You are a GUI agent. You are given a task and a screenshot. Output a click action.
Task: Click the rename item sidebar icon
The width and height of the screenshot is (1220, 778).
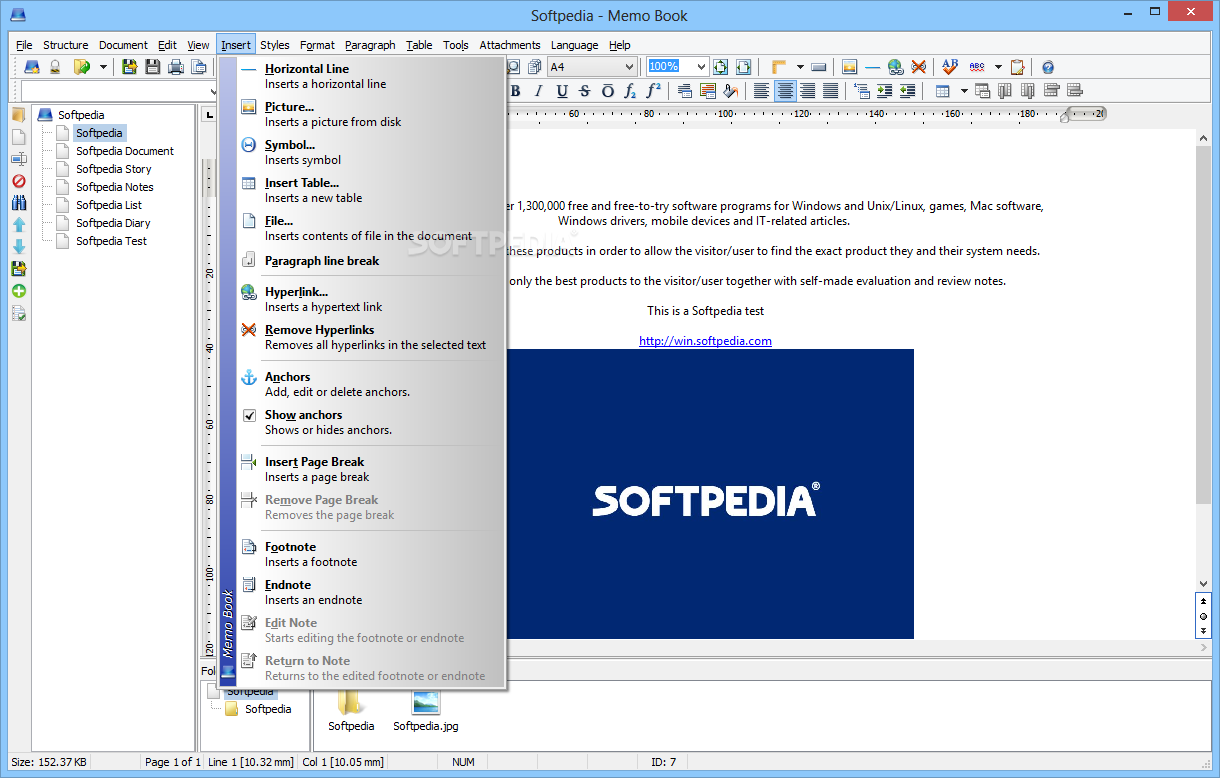coord(18,159)
